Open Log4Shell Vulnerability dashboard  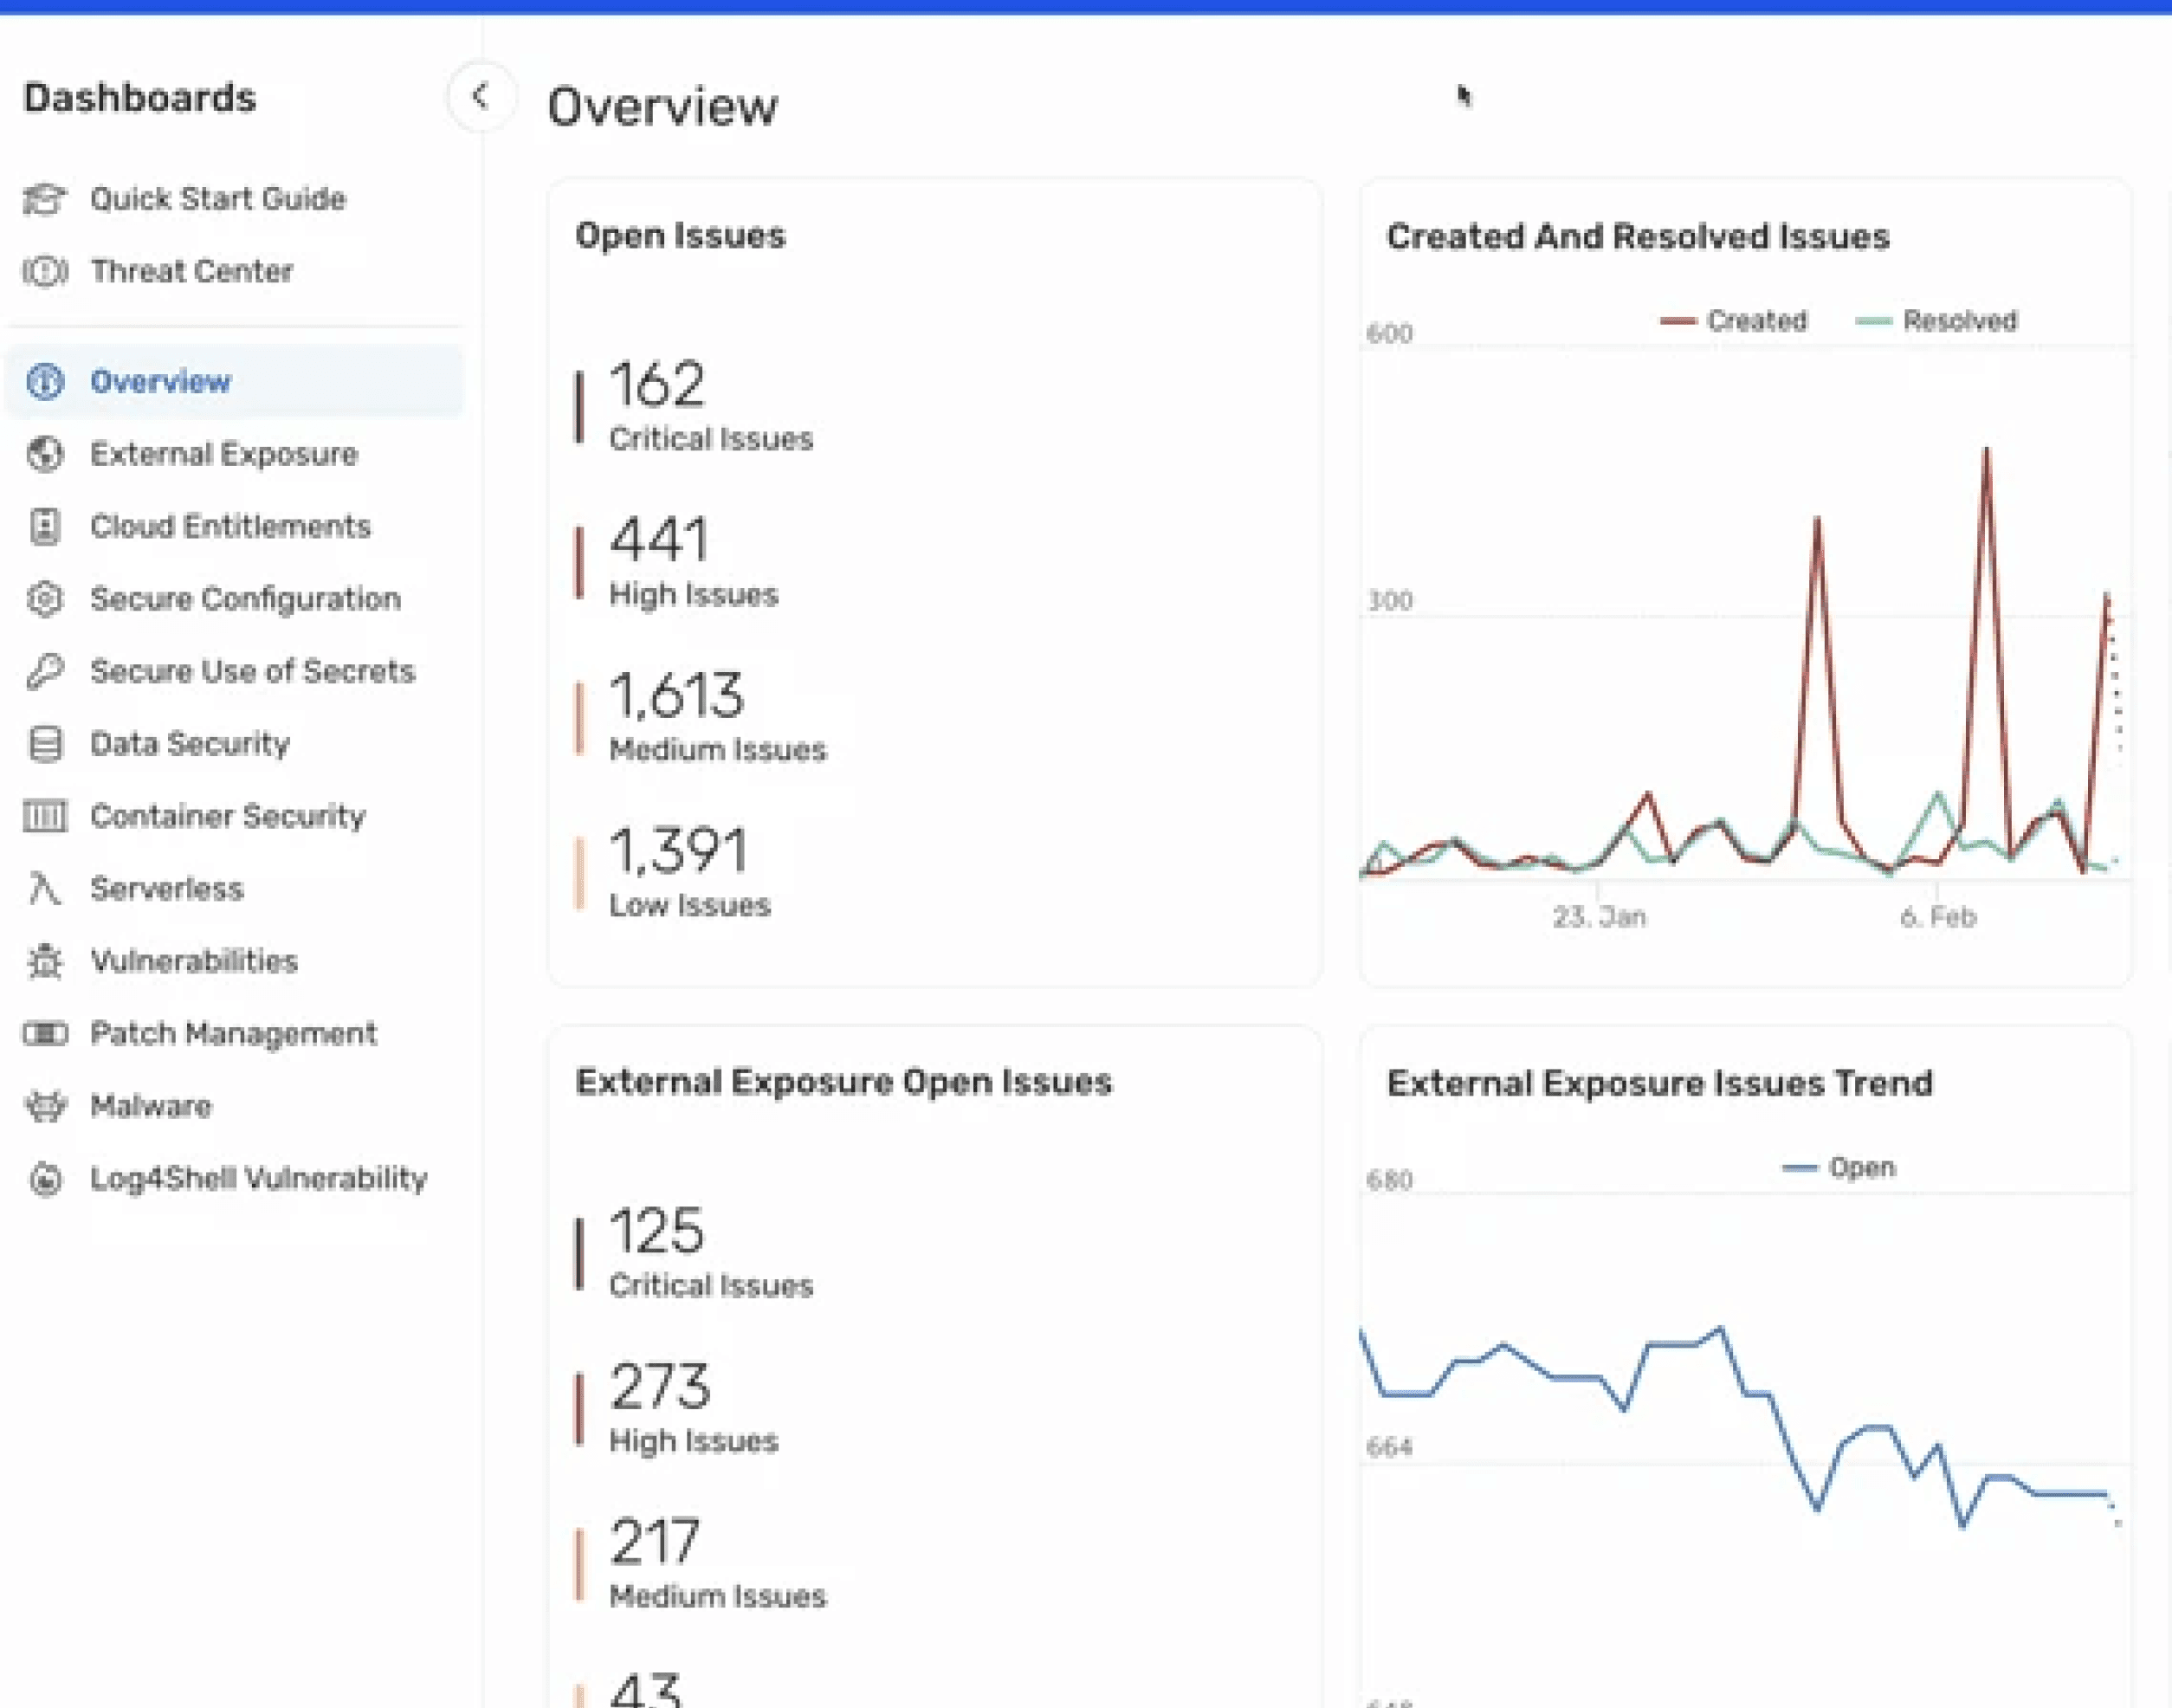[x=259, y=1179]
